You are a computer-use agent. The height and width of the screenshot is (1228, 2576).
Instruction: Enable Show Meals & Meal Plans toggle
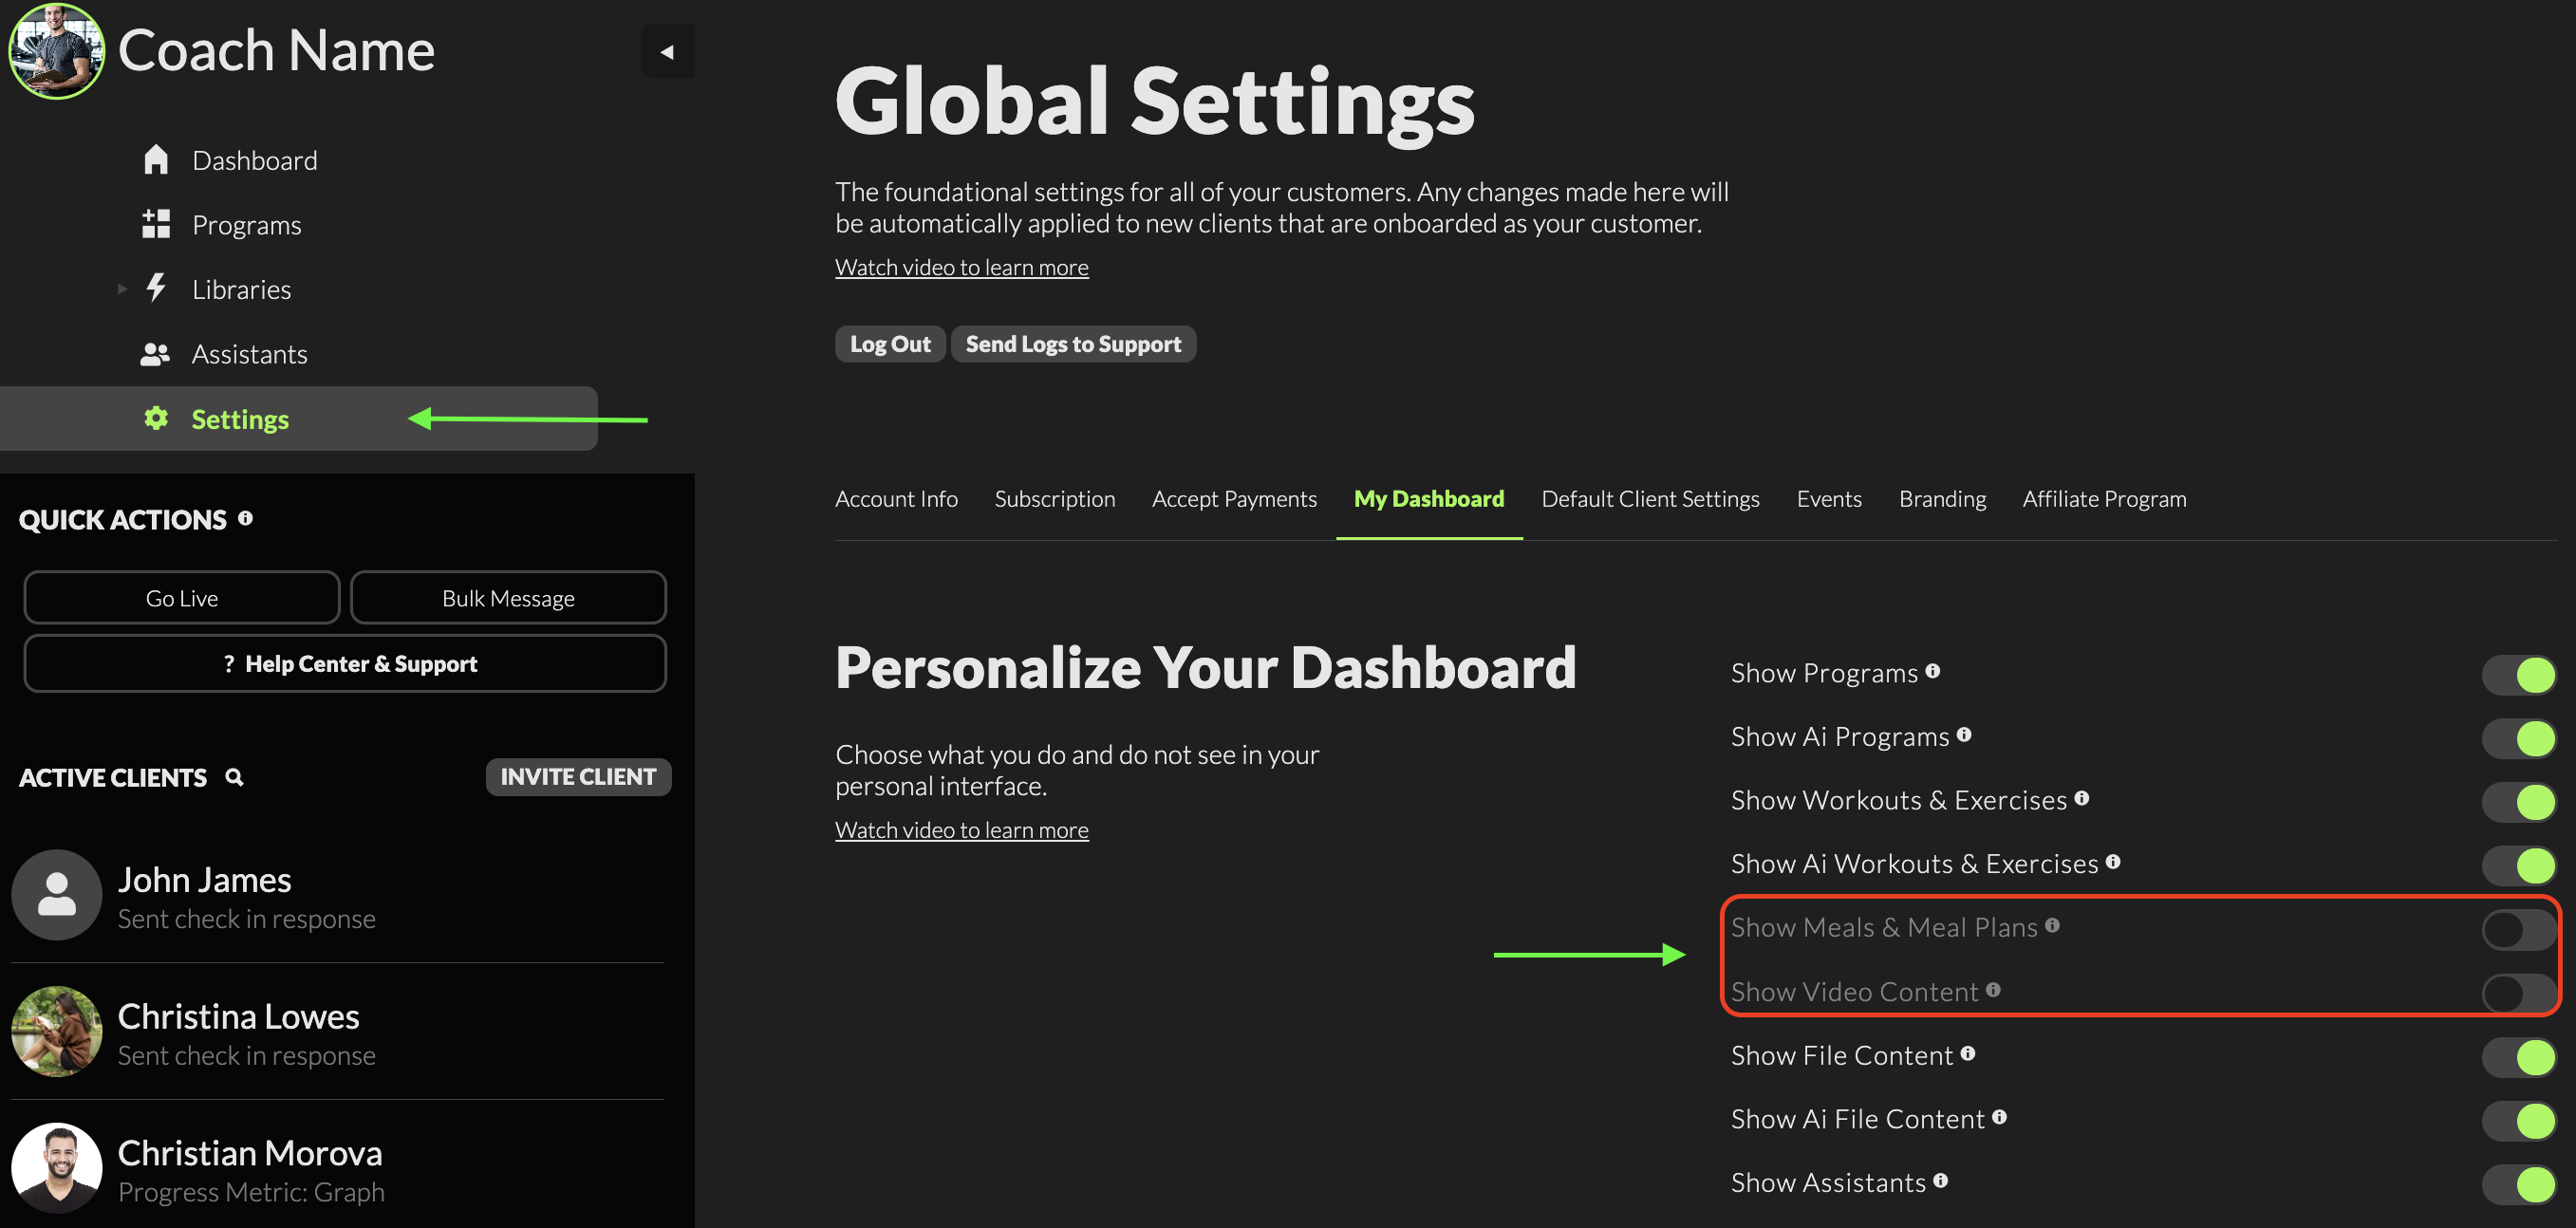2518,930
